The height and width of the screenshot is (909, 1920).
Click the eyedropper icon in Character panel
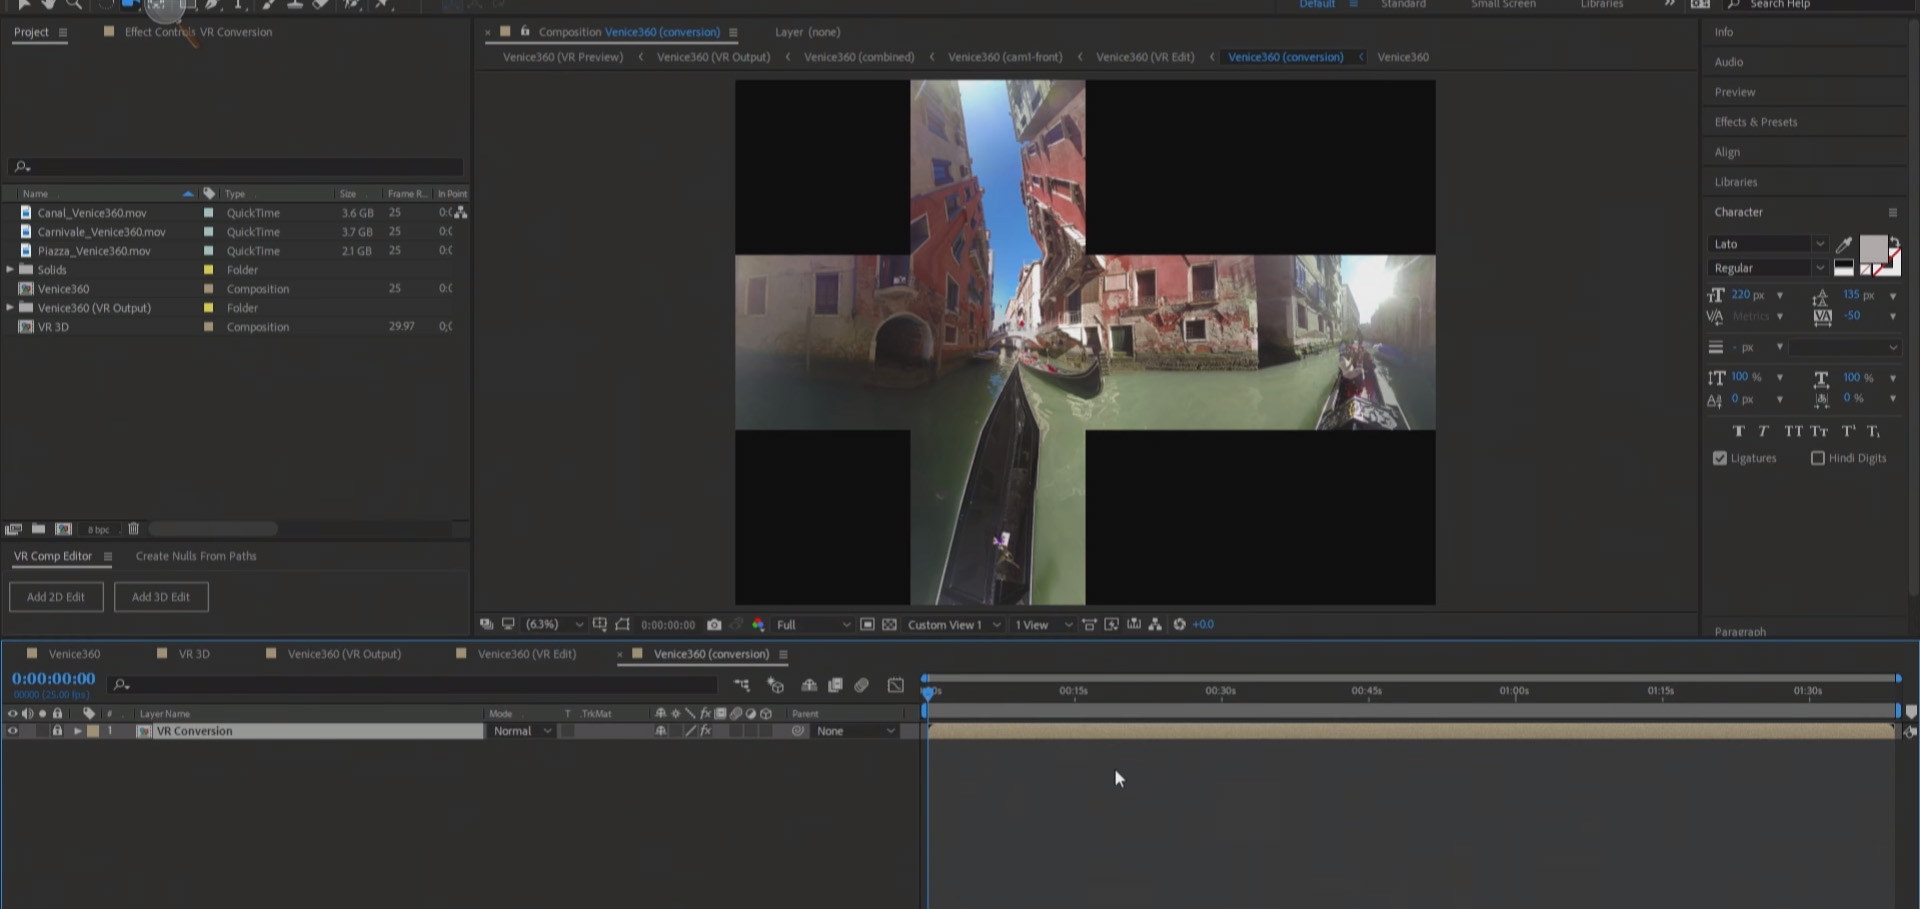(1844, 244)
